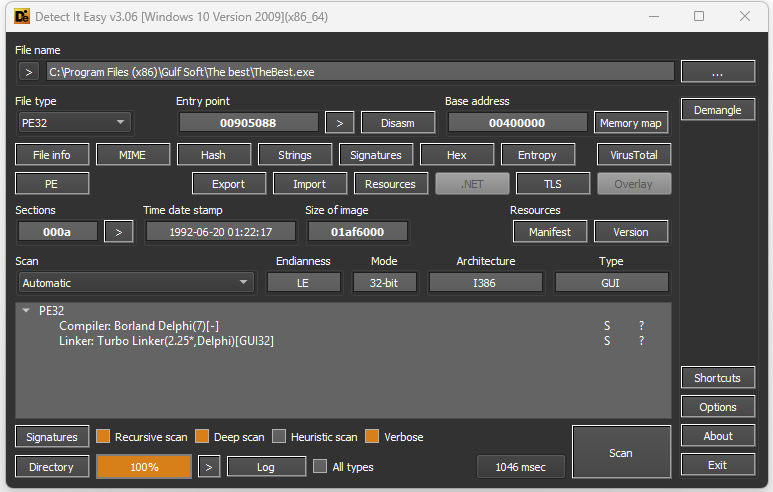The height and width of the screenshot is (492, 773).
Task: Open the MIME viewer
Action: [x=133, y=155]
